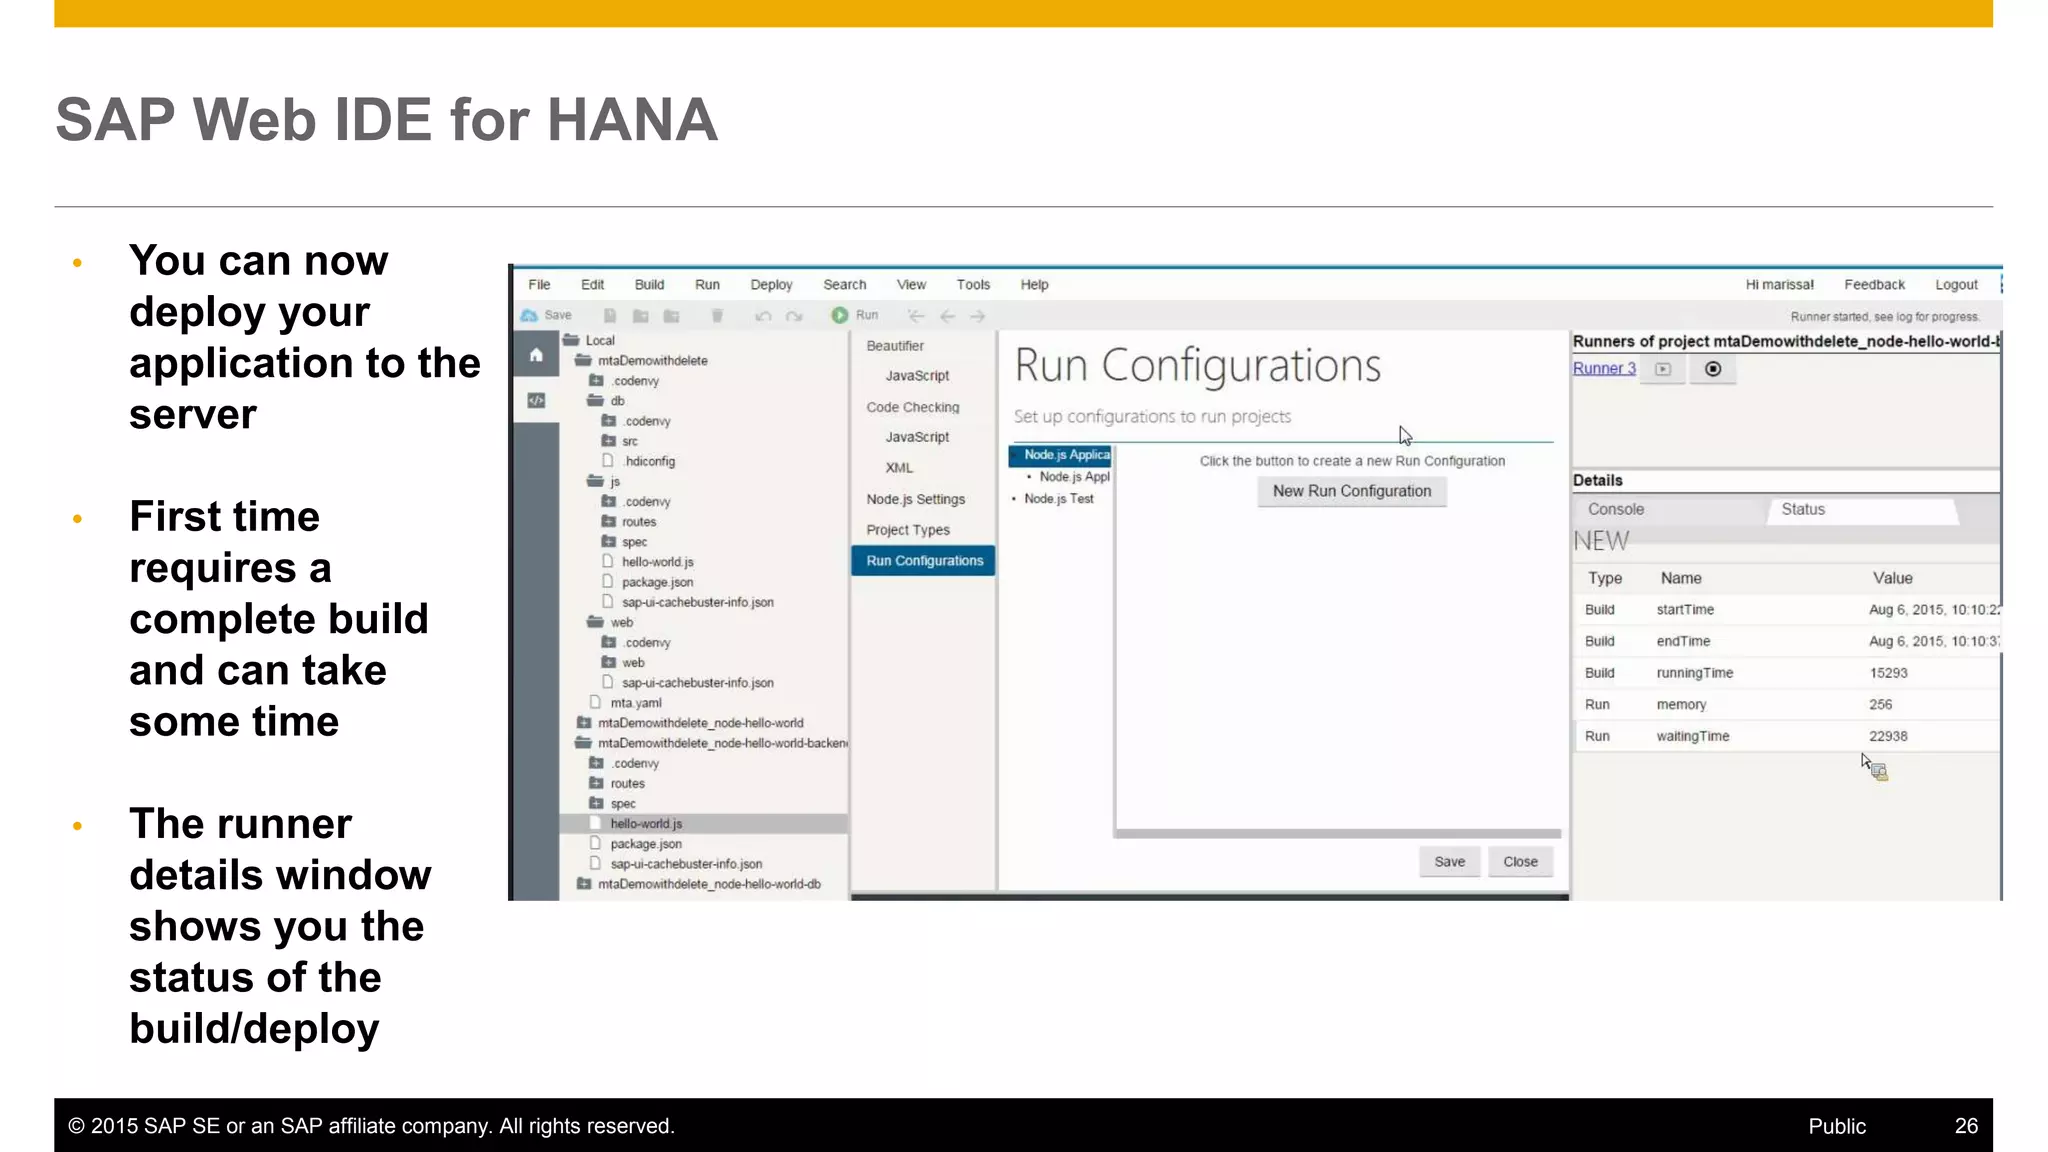Click the green Run play icon
Viewport: 2048px width, 1152px height.
(840, 315)
